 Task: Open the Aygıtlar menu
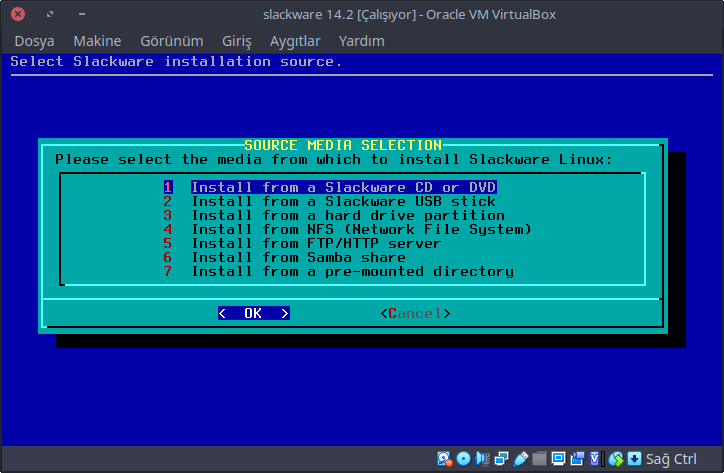(295, 41)
